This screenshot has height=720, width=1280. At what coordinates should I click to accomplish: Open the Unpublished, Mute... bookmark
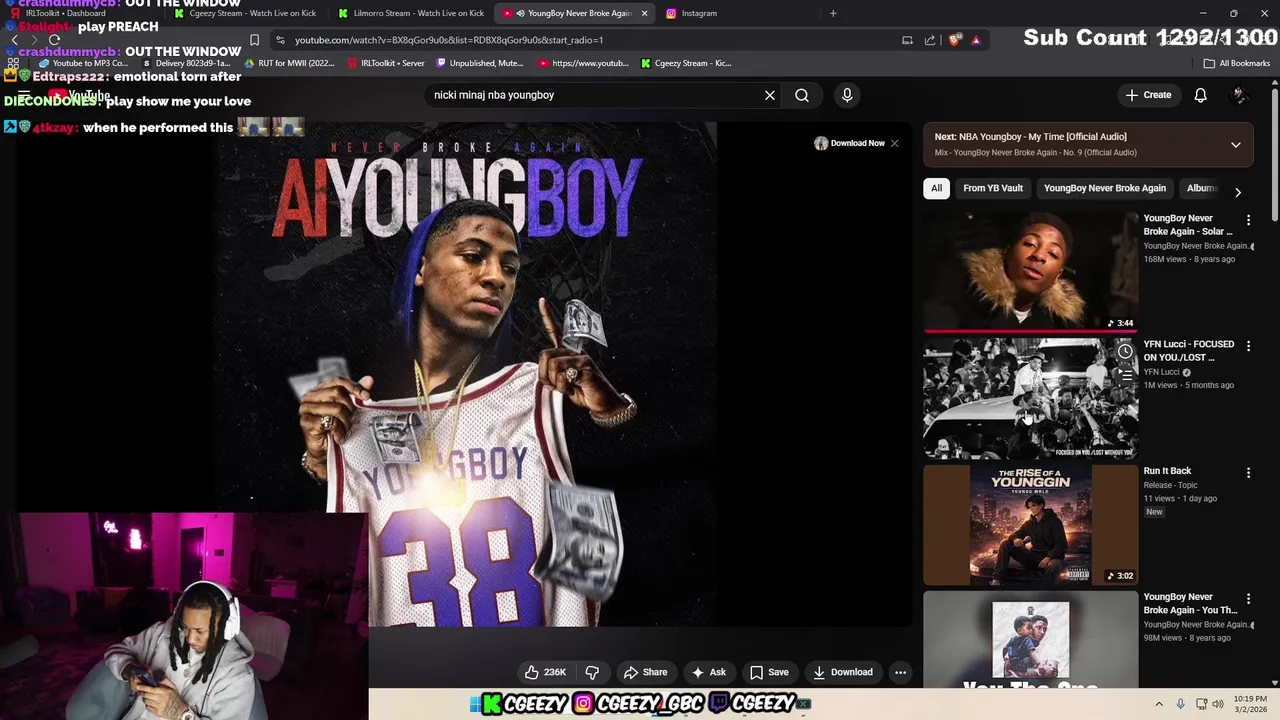point(479,63)
